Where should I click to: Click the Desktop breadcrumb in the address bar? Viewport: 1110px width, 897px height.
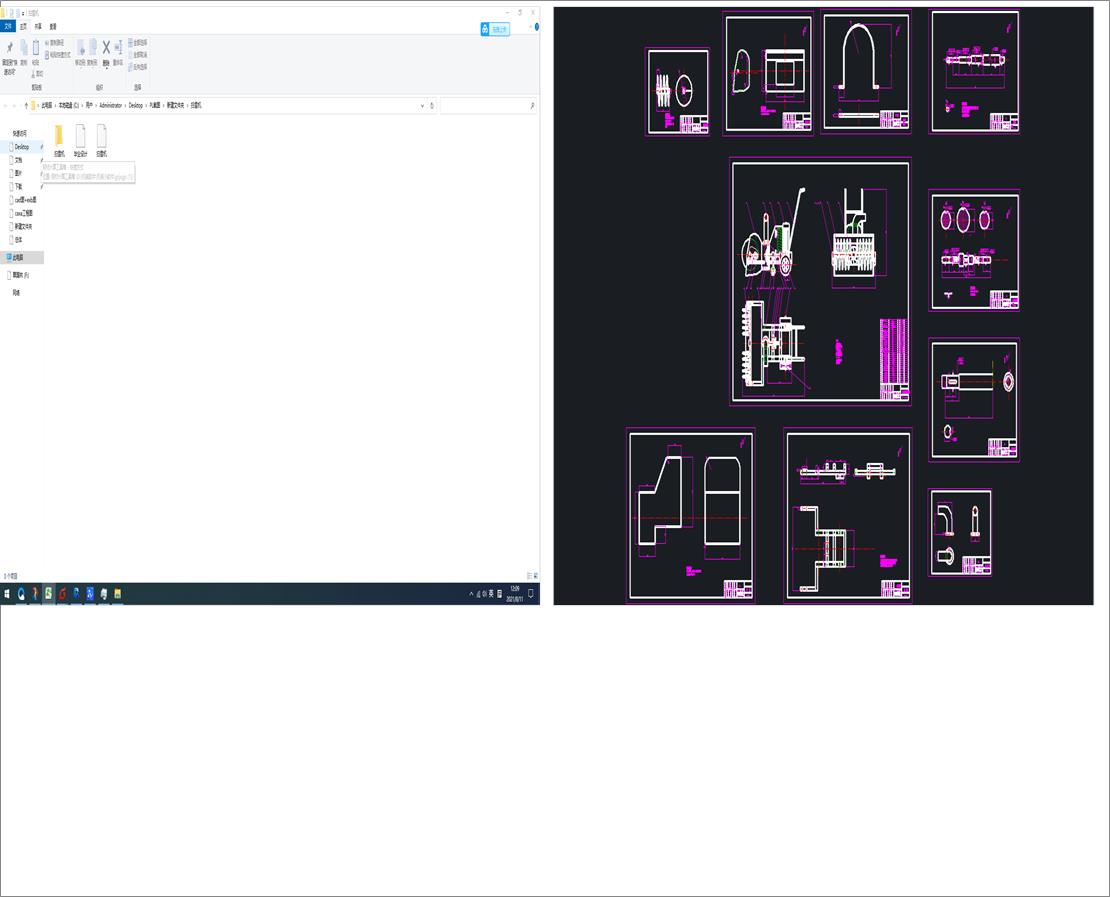click(135, 105)
